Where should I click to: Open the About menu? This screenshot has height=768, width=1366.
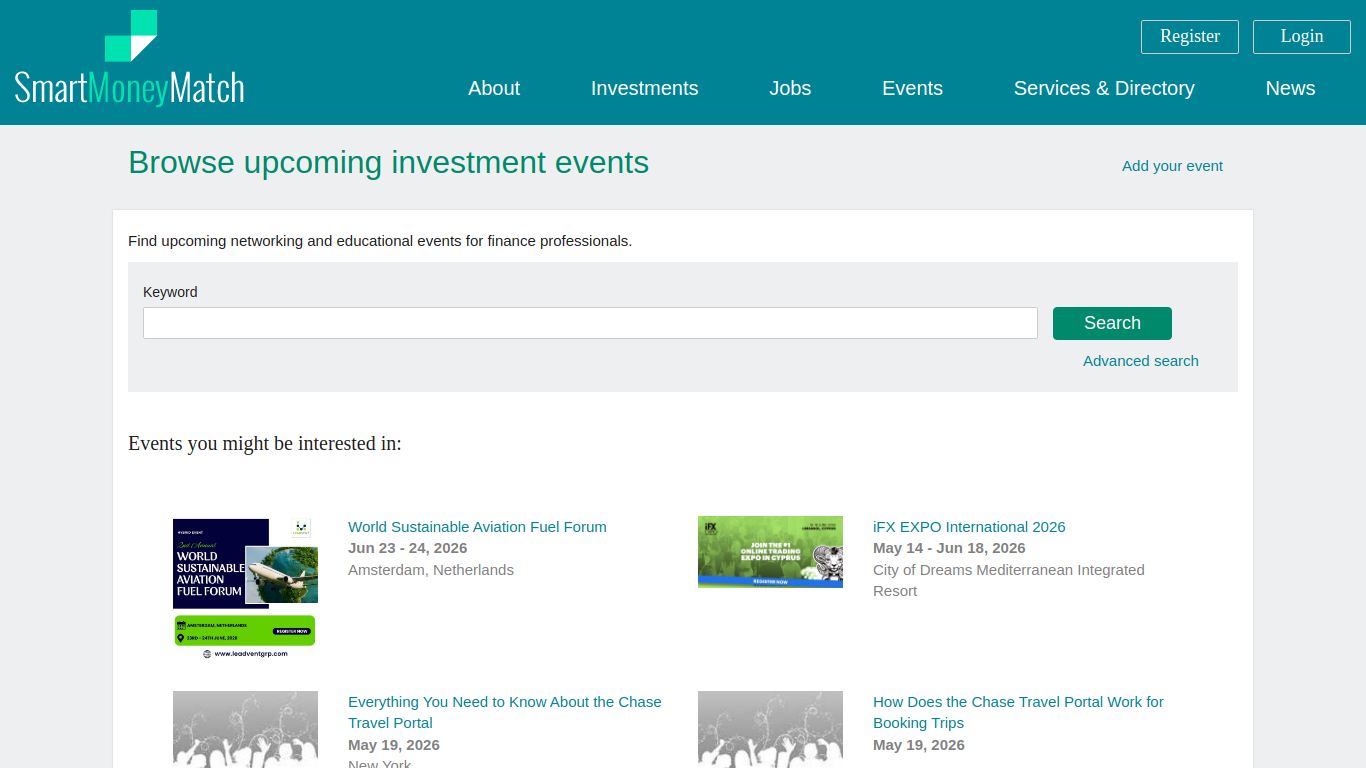494,88
